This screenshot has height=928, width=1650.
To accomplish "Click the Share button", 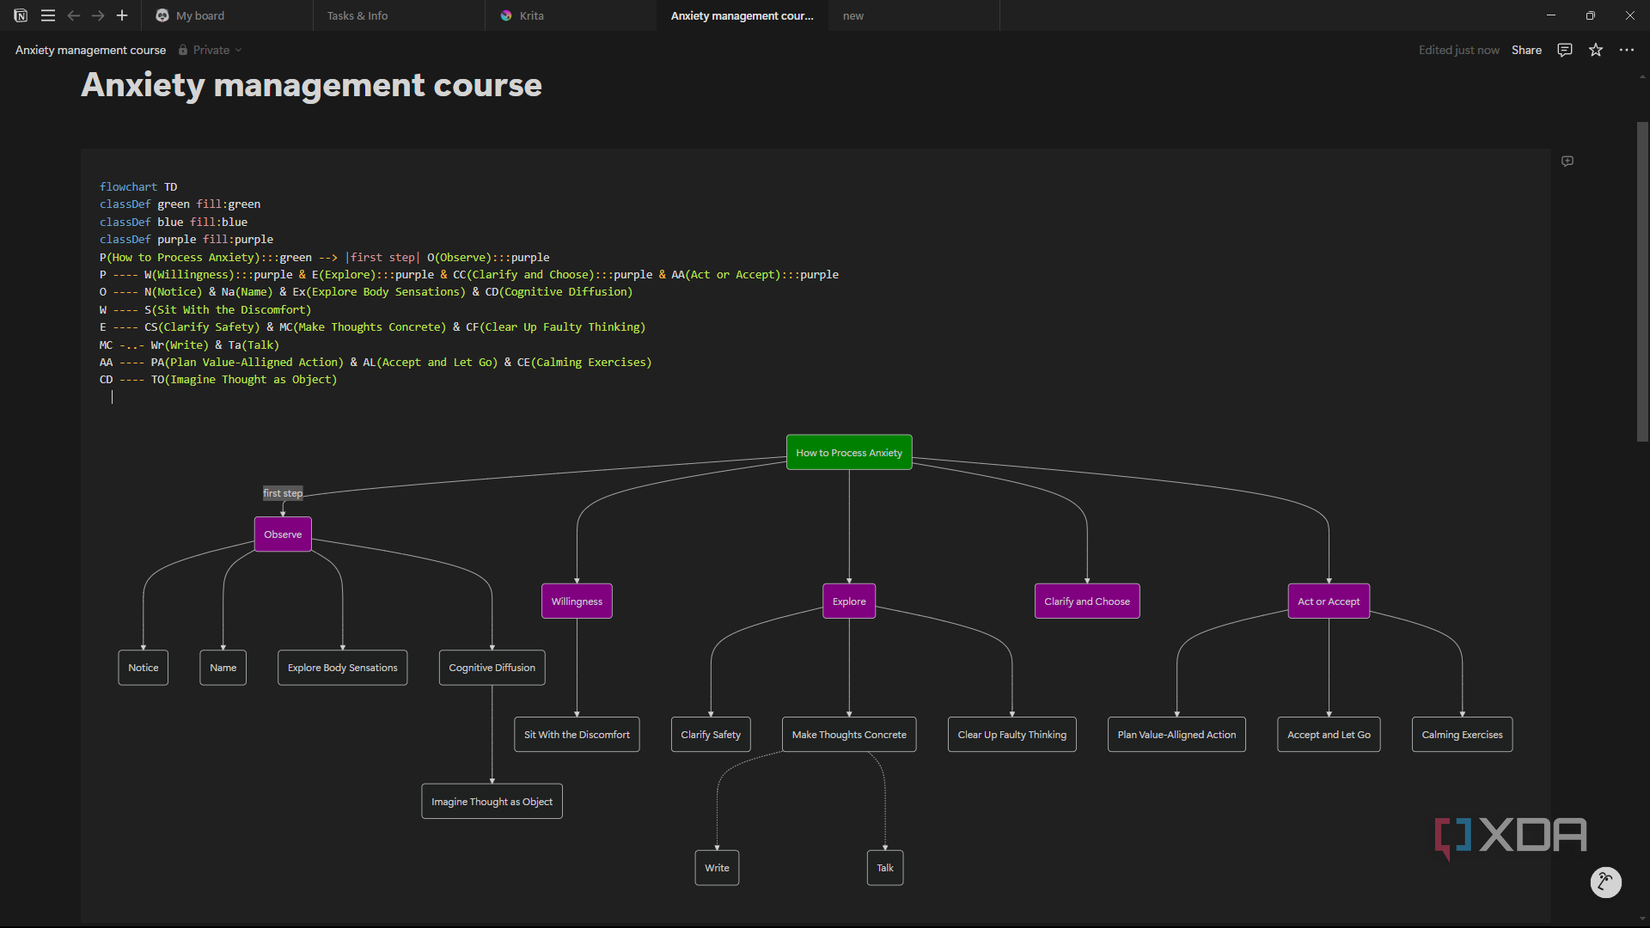I will [x=1526, y=49].
